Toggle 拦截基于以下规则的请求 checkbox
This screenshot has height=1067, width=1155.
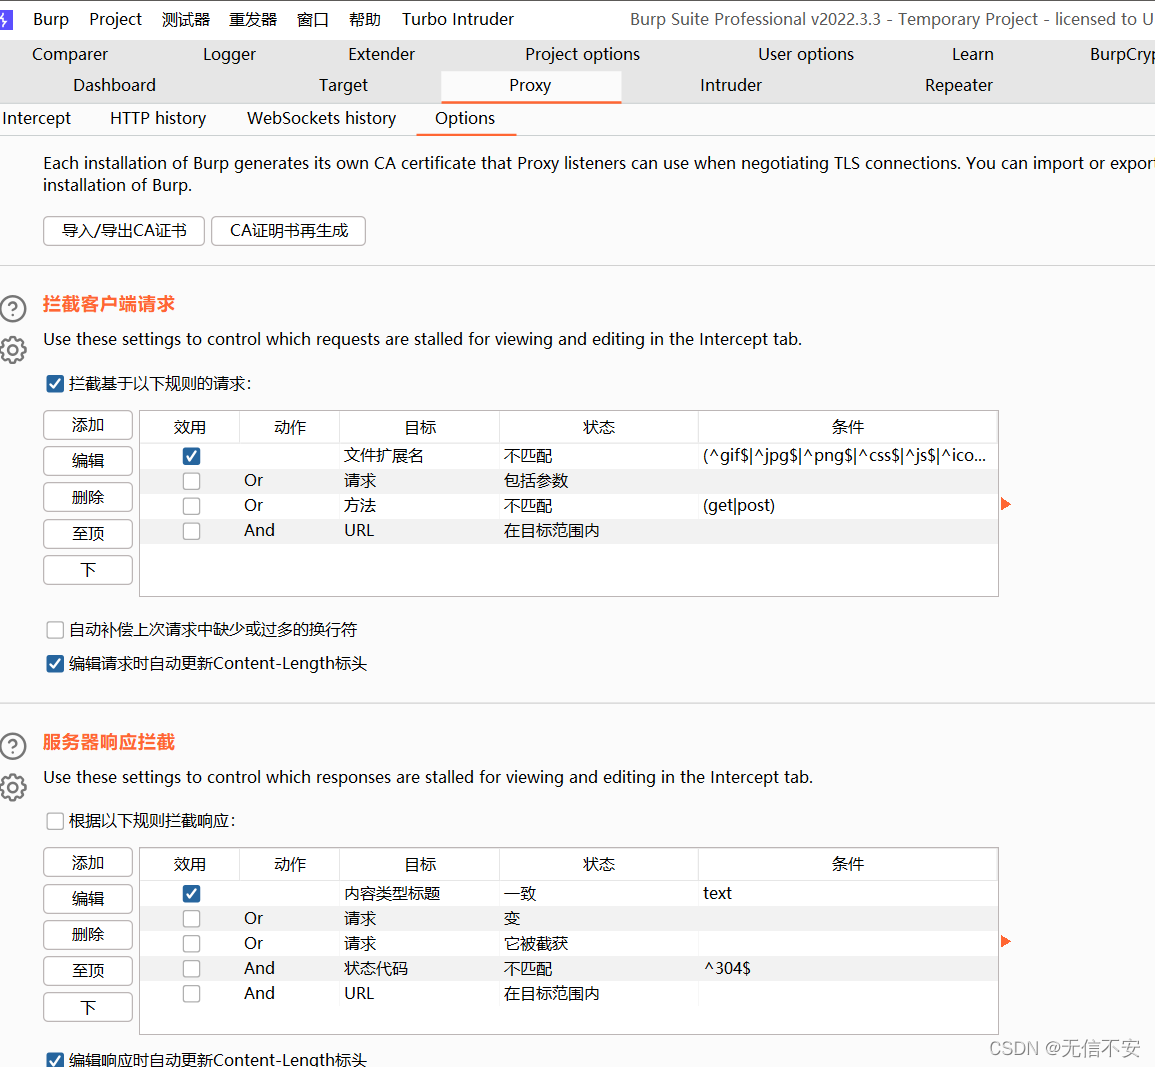(55, 384)
